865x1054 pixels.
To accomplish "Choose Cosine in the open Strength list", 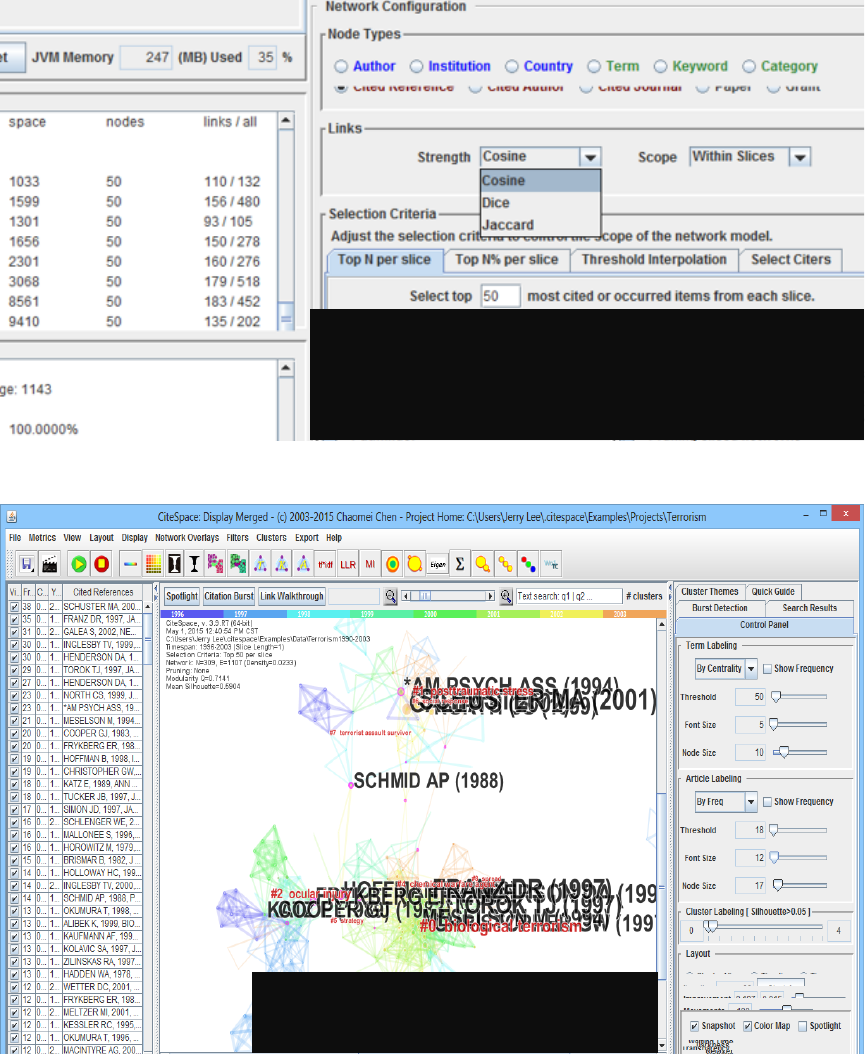I will (540, 181).
